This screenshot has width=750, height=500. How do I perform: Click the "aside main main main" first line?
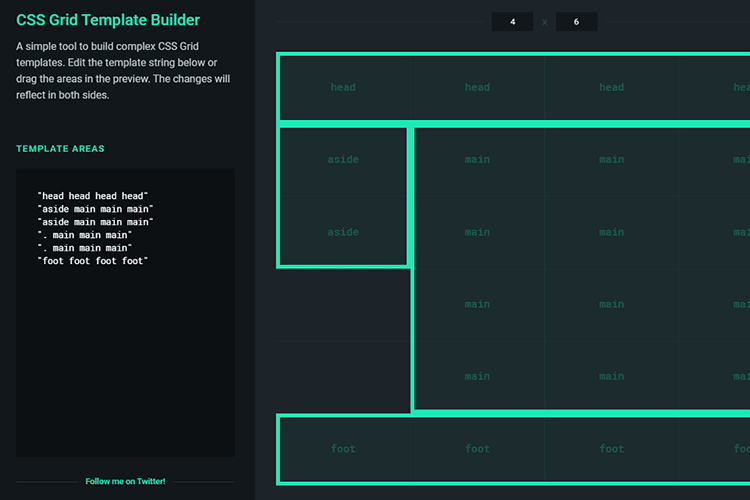pyautogui.click(x=95, y=209)
